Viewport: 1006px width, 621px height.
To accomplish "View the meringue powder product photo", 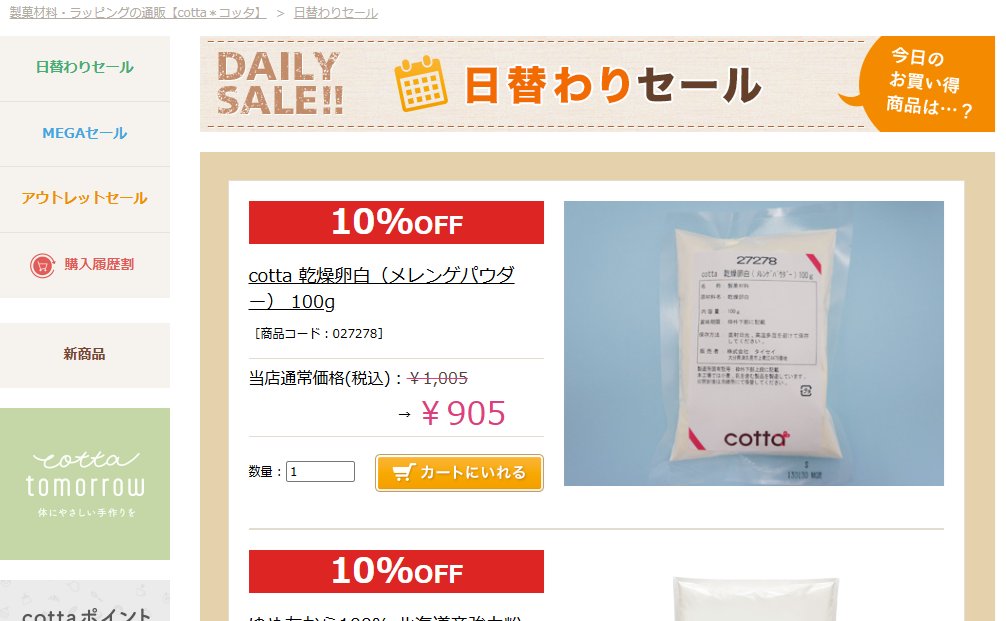I will [754, 343].
